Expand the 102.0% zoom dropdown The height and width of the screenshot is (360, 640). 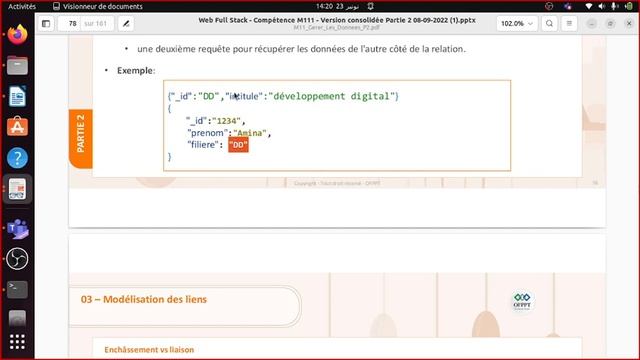click(517, 24)
